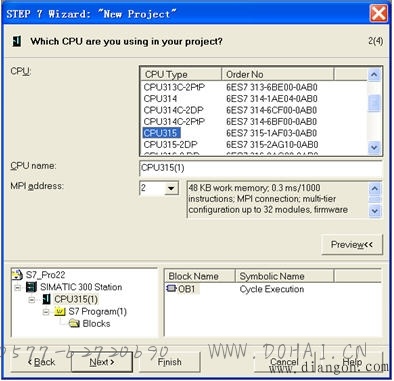Viewport: 394px width, 381px height.
Task: Click the S7 Program(1) folder icon
Action: [x=60, y=311]
